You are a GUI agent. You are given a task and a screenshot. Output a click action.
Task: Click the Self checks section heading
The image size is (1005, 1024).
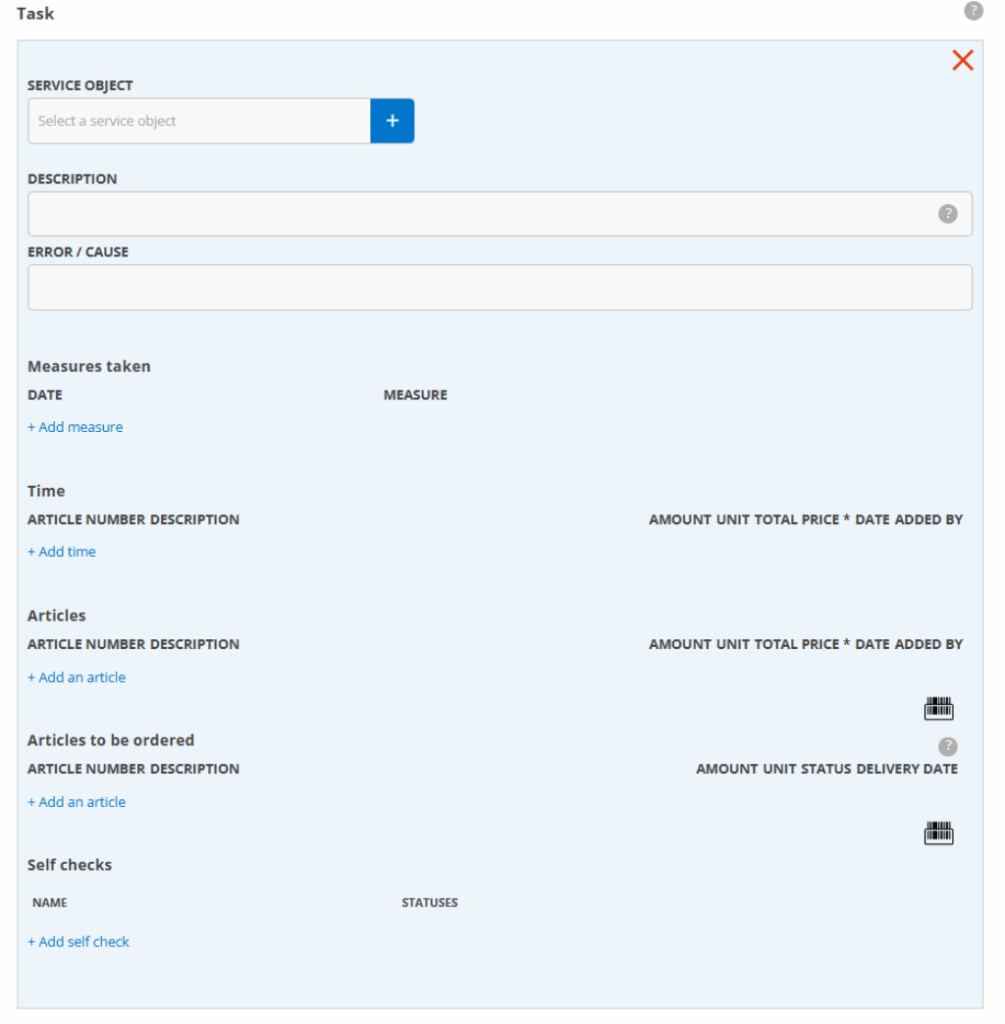click(70, 865)
